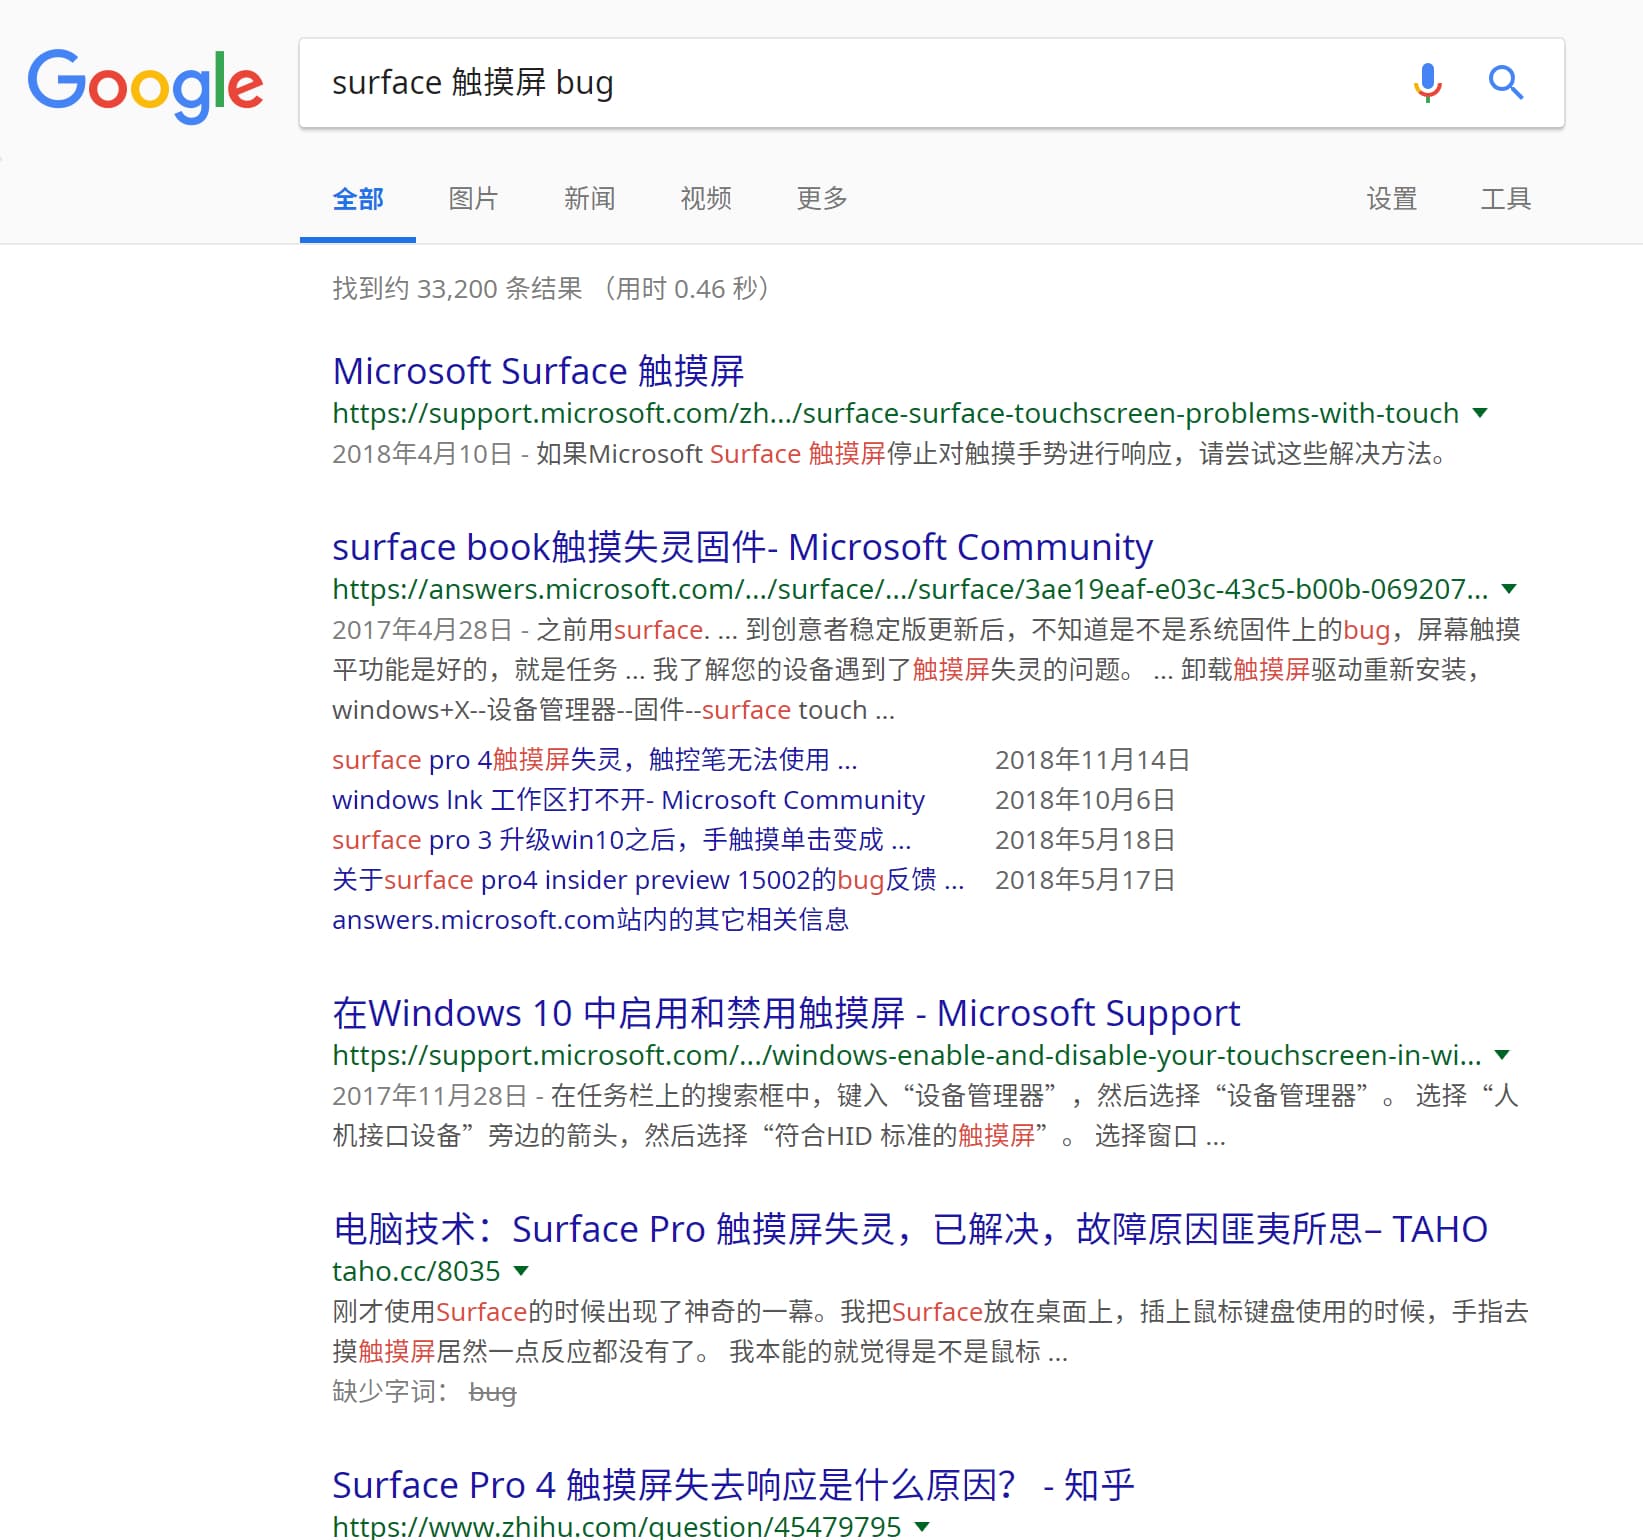Switch to the 新闻 tab
Image resolution: width=1643 pixels, height=1540 pixels.
(590, 199)
